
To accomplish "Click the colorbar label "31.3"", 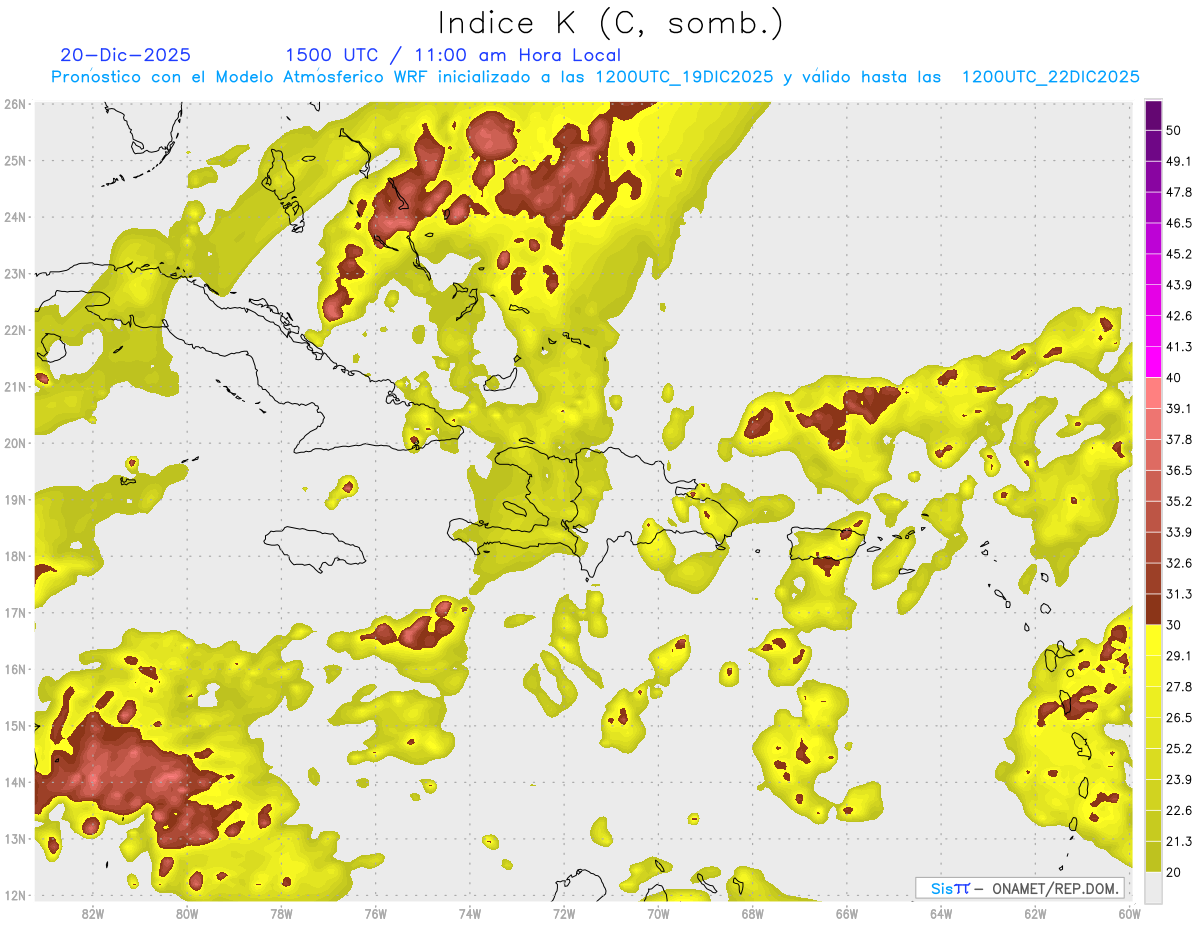I will click(x=1180, y=594).
